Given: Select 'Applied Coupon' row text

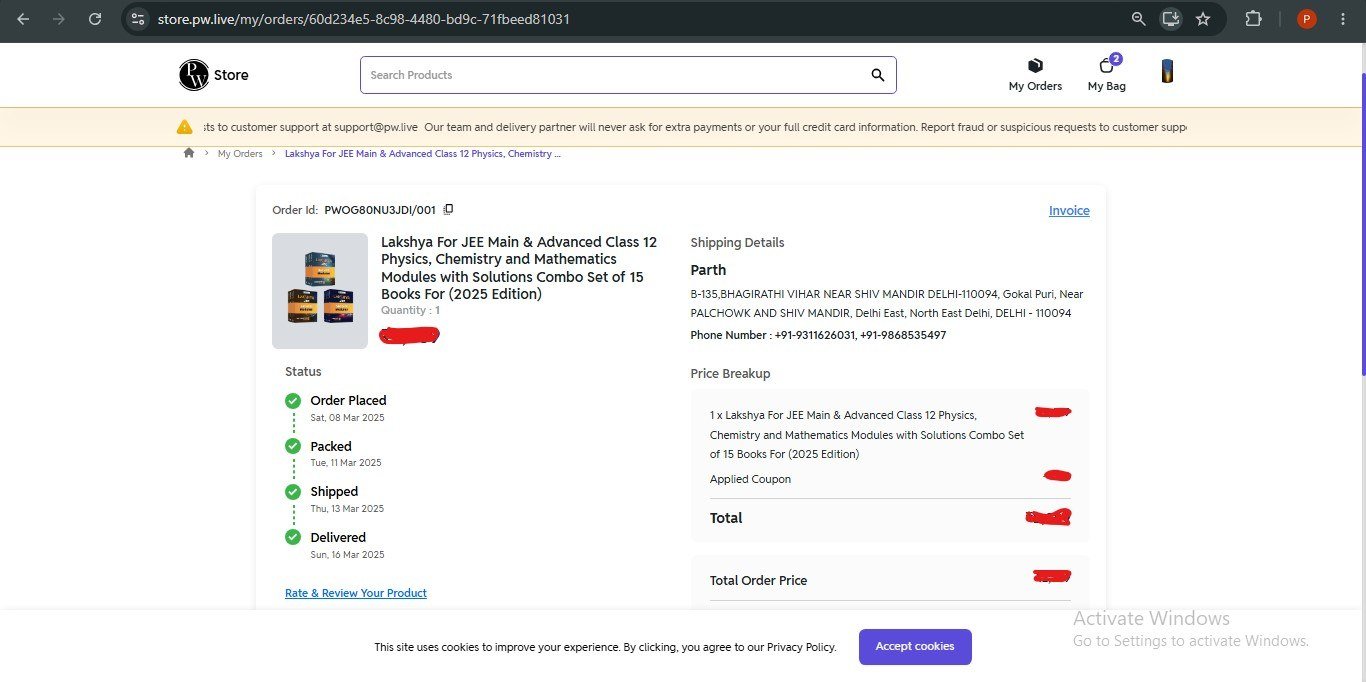Looking at the screenshot, I should (x=750, y=479).
